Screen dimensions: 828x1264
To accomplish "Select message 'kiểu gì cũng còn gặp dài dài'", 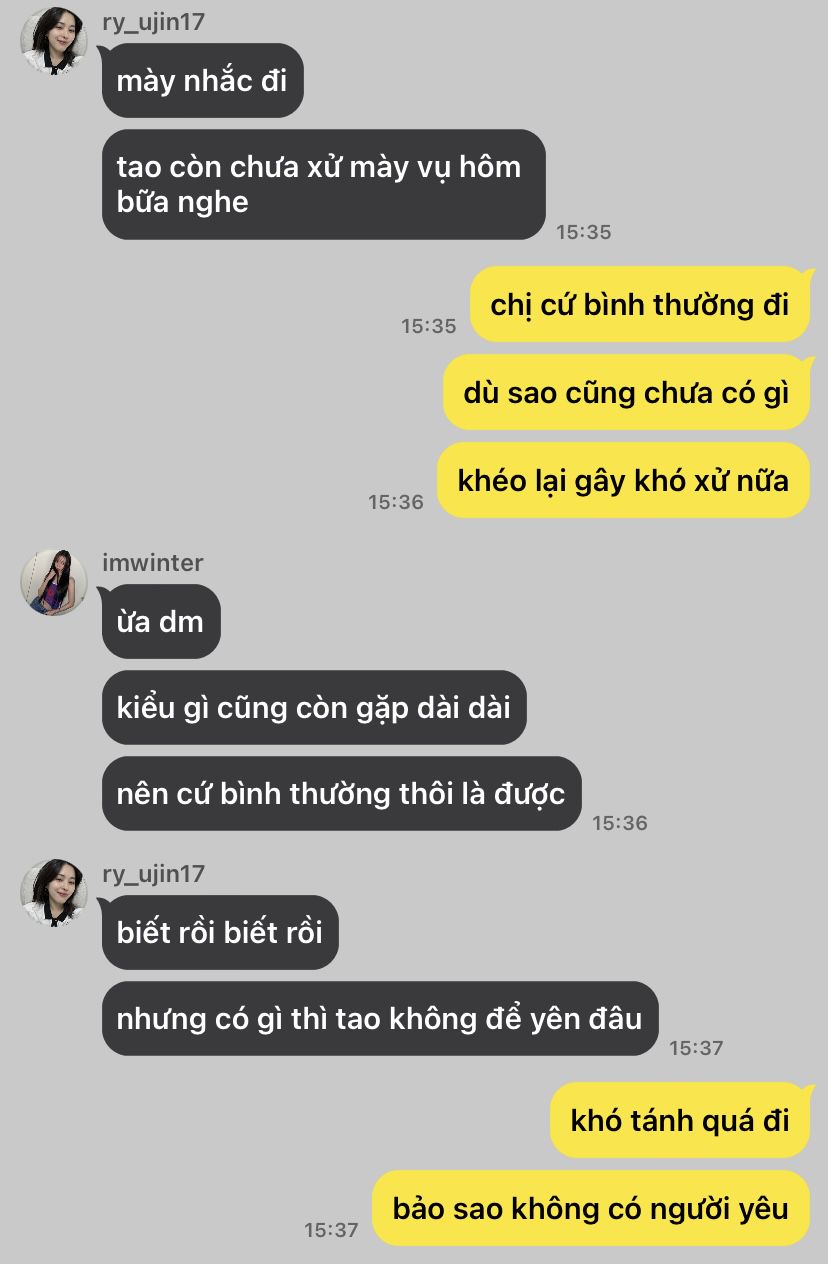I will [x=314, y=707].
